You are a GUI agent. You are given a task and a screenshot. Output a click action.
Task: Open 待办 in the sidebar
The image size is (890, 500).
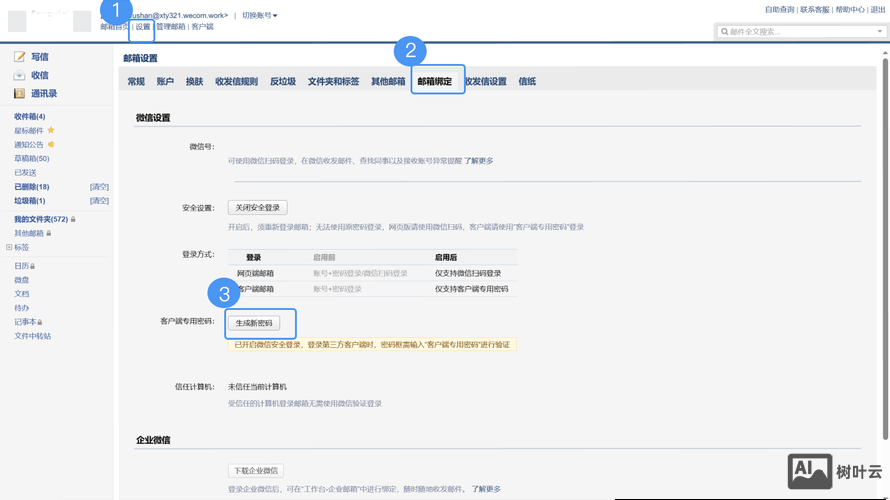click(x=22, y=308)
